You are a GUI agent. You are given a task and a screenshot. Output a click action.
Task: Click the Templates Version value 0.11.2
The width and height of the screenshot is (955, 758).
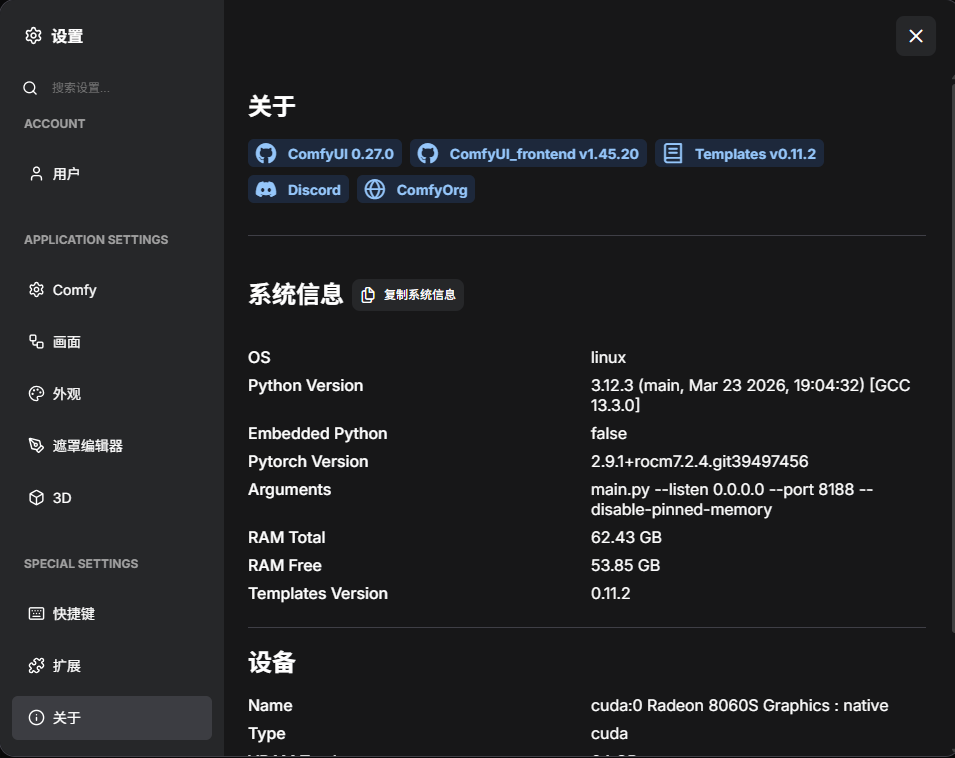coord(610,594)
